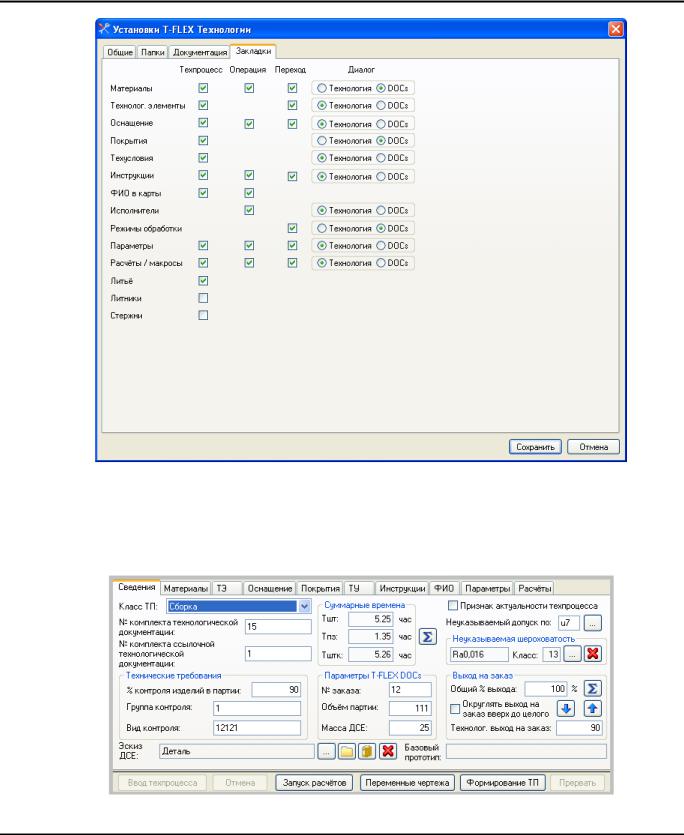Click the Группа контроля input field
Viewport: 684px width, 835px height.
click(x=257, y=708)
